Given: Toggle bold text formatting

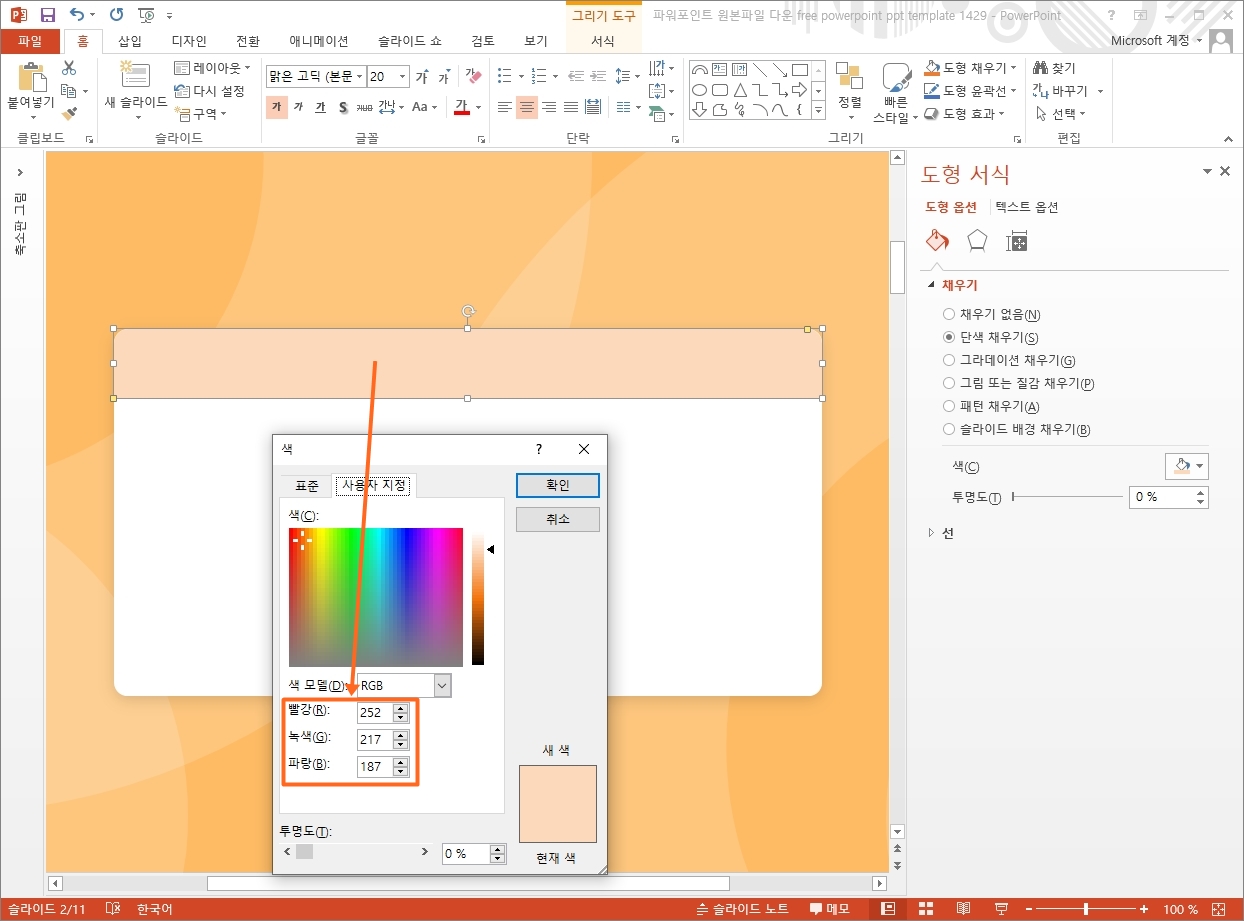Looking at the screenshot, I should (x=277, y=107).
